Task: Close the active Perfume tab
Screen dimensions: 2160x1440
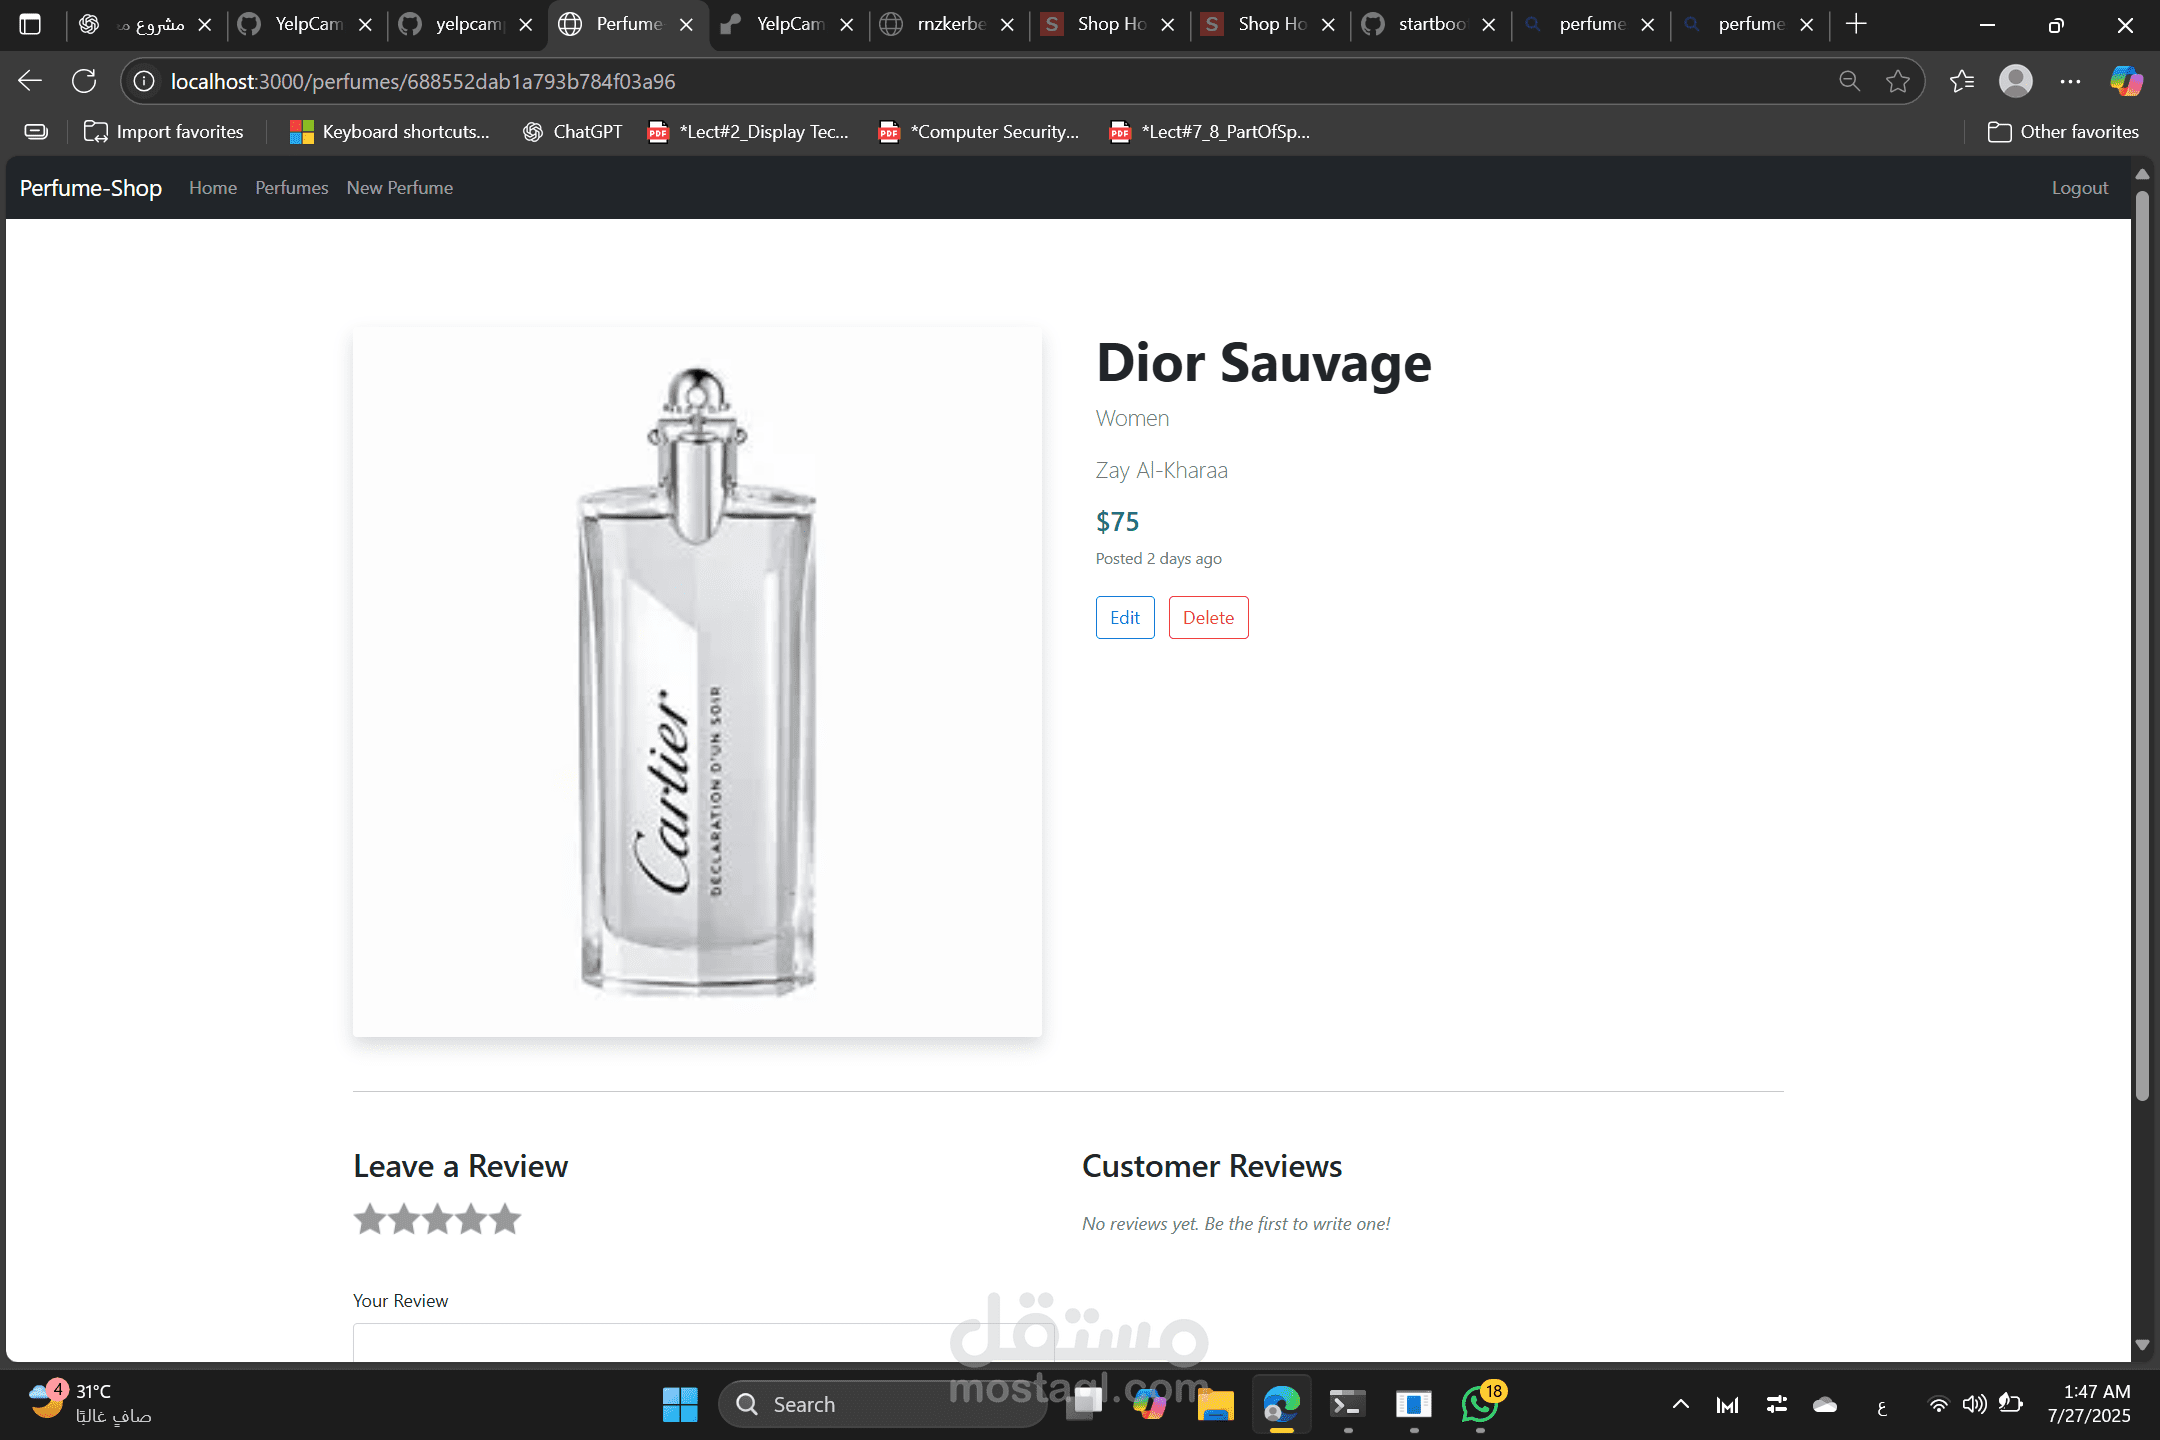Action: (x=686, y=24)
